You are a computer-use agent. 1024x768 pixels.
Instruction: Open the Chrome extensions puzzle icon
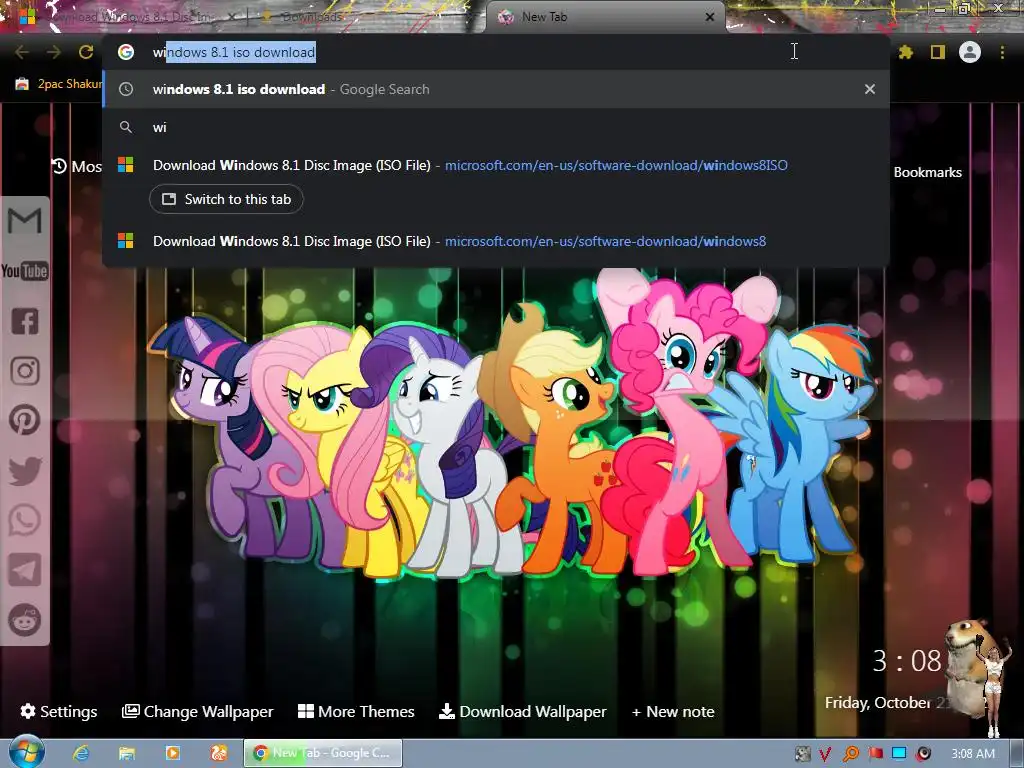click(x=905, y=52)
